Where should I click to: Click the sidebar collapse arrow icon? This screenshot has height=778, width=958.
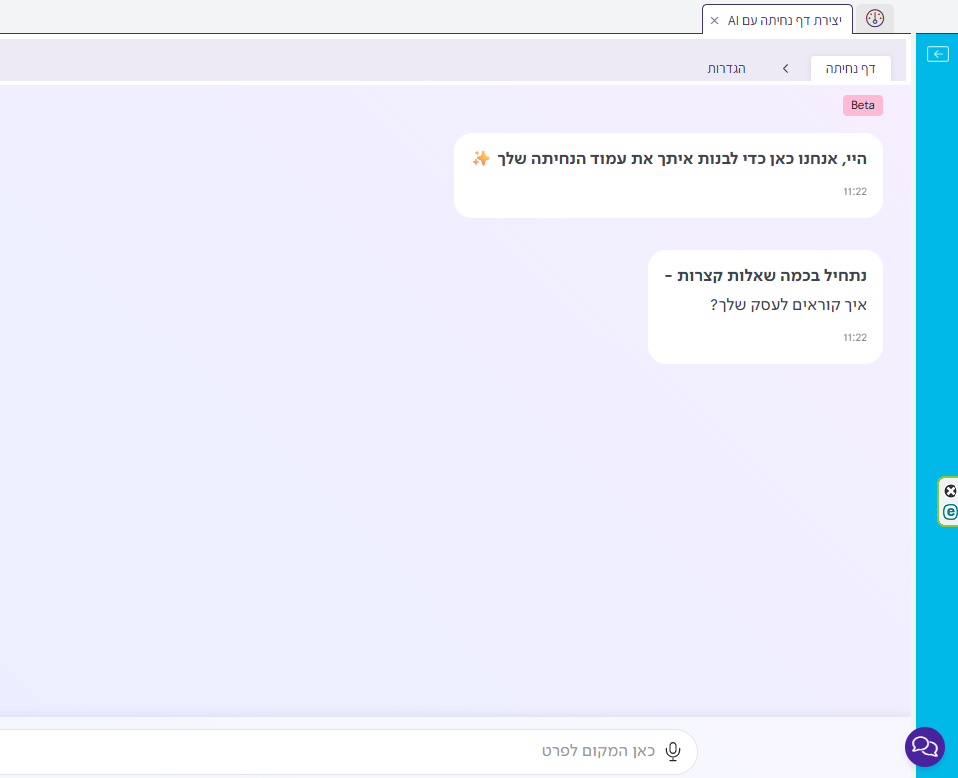pos(937,54)
